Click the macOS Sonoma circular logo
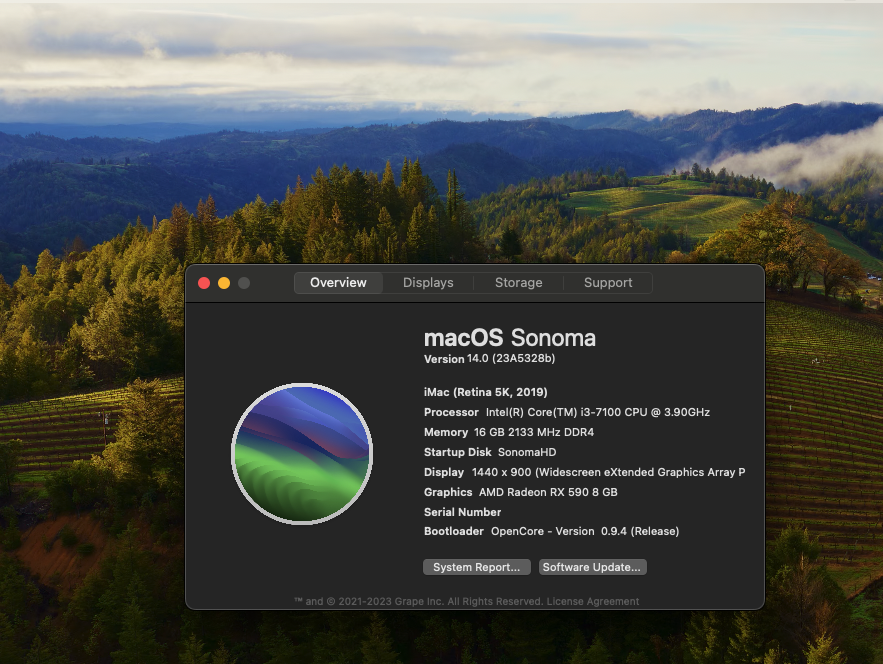Viewport: 883px width, 664px height. tap(302, 453)
